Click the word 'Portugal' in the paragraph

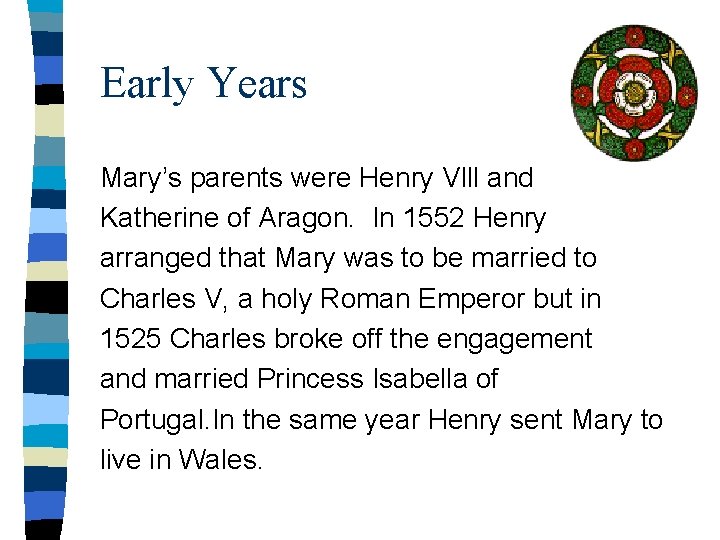(x=152, y=421)
